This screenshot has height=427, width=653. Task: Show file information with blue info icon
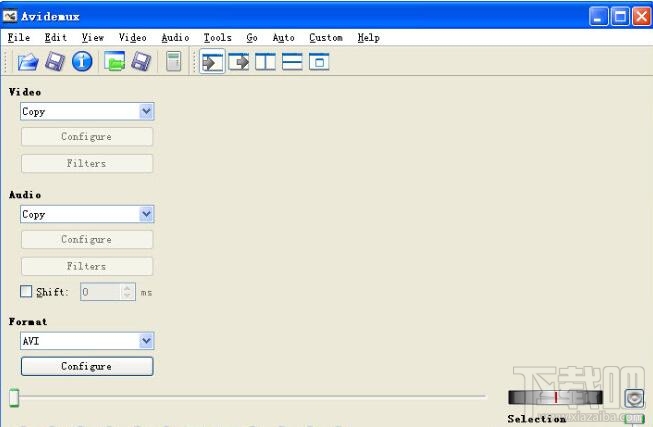click(x=82, y=62)
